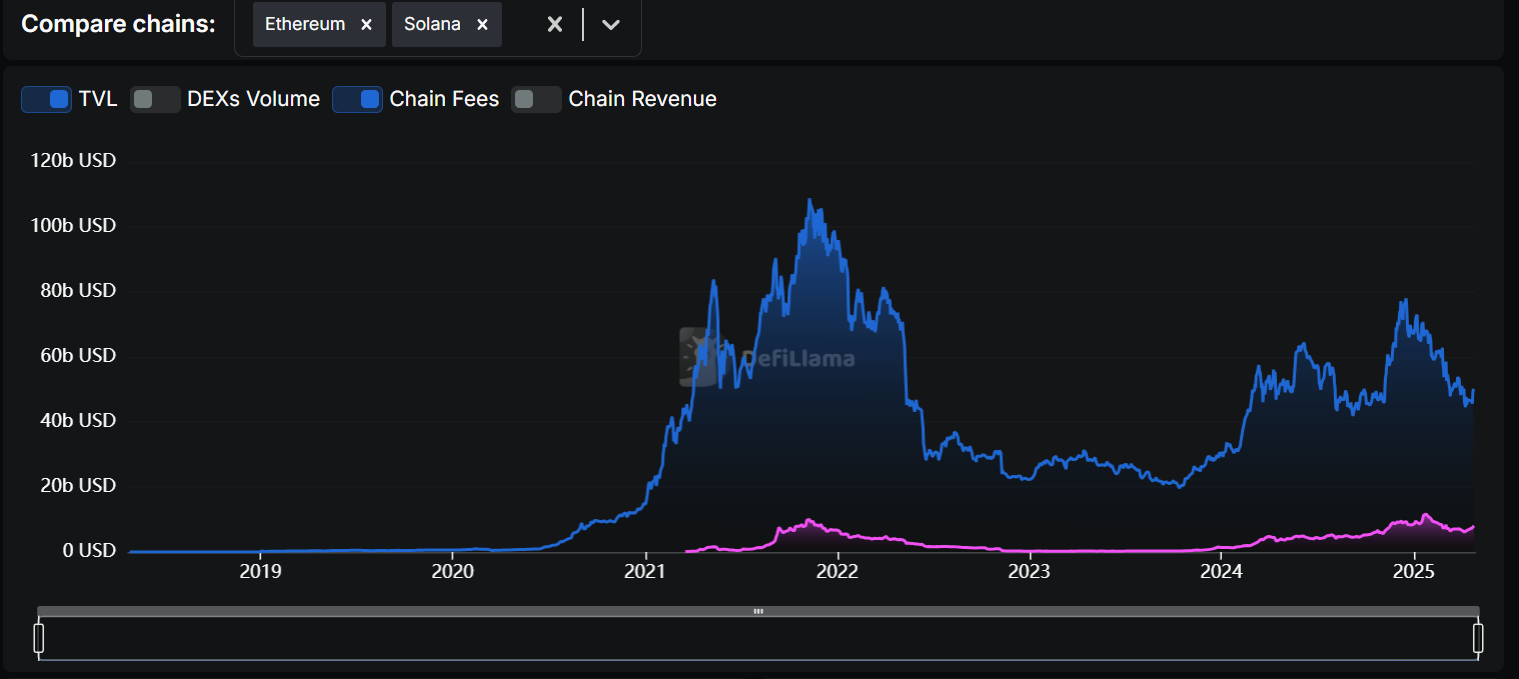Click the 2024 label on time axis
This screenshot has width=1519, height=679.
(x=1221, y=572)
